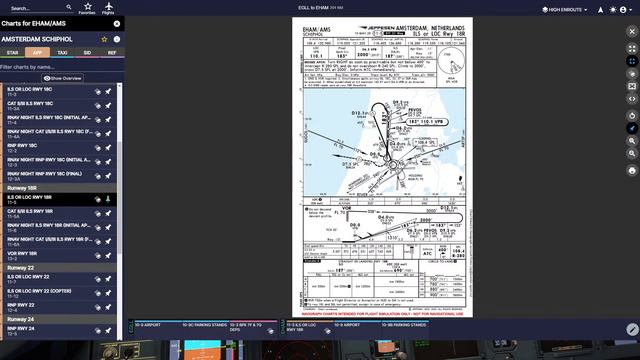Overlay CAT II/III ILS RWY 18C on map
Viewport: 640px width, 360px height.
(x=98, y=106)
